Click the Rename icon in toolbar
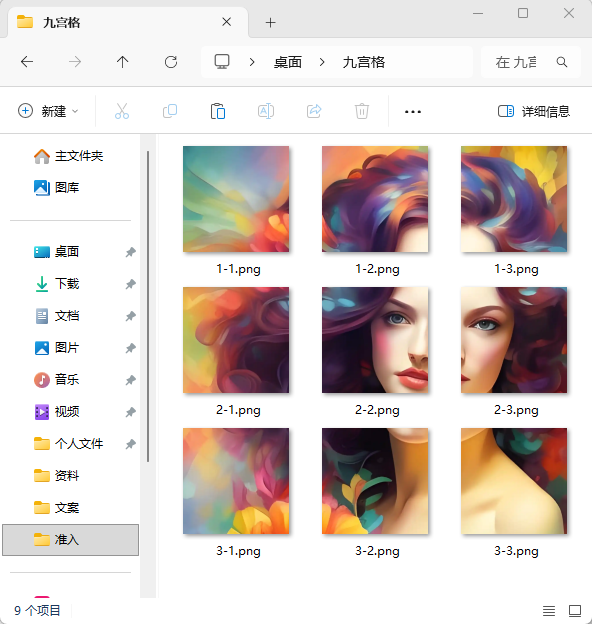Image resolution: width=592 pixels, height=624 pixels. click(266, 111)
